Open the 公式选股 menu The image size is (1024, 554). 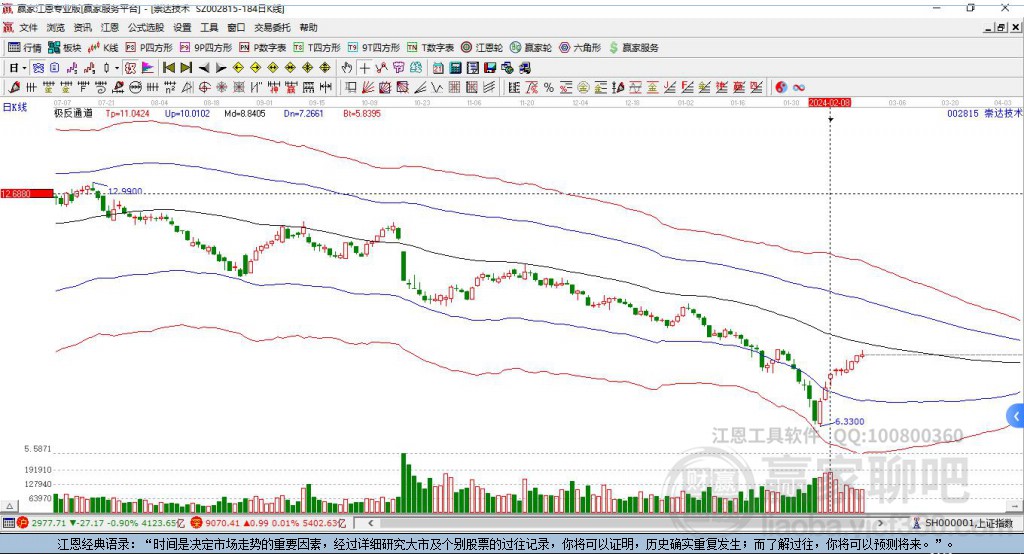[146, 27]
